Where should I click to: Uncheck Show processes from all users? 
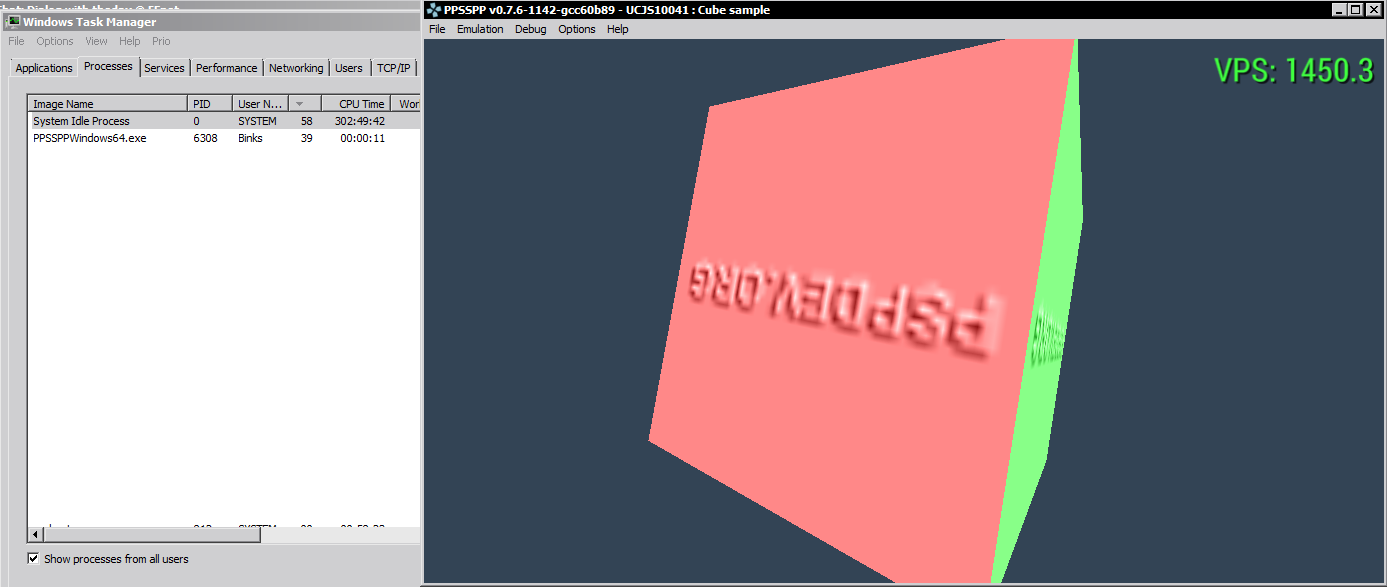click(34, 559)
